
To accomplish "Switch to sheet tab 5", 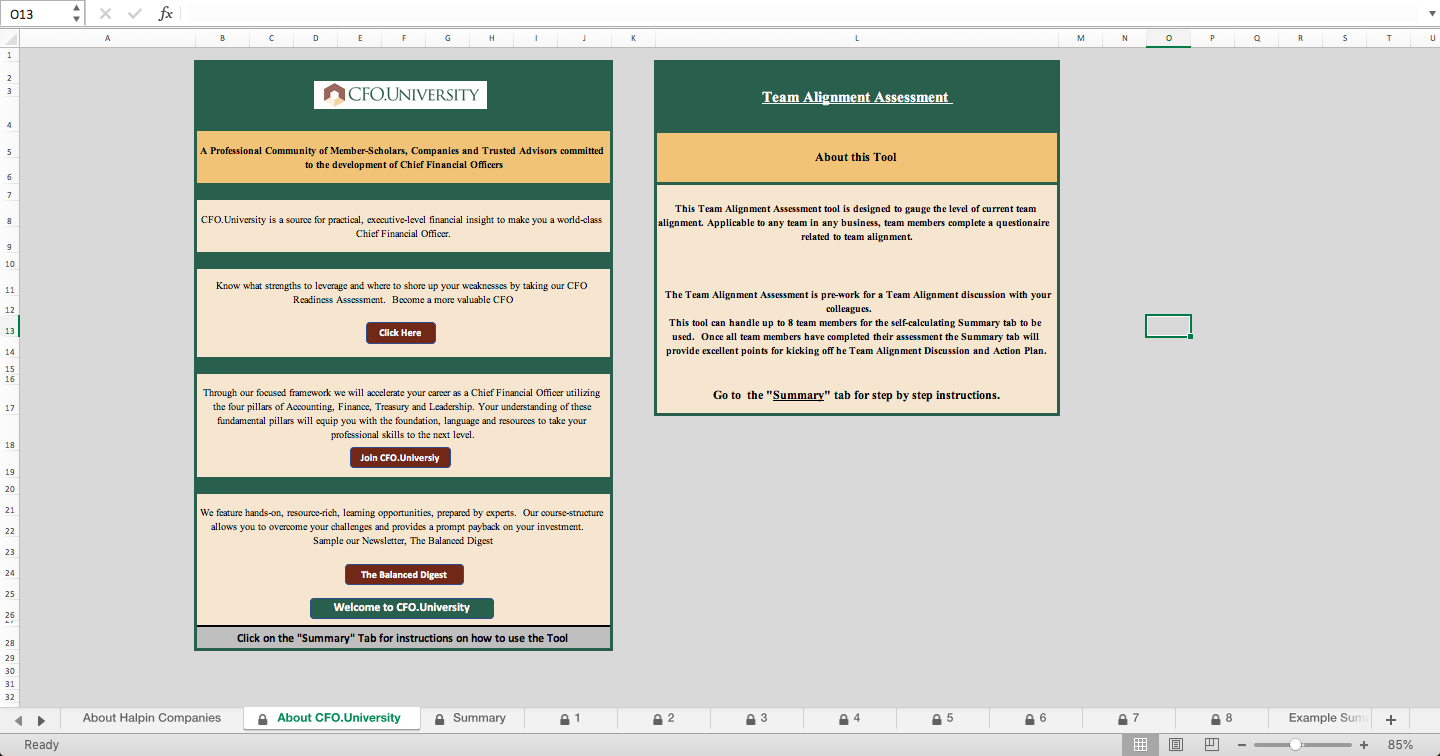I will [942, 718].
